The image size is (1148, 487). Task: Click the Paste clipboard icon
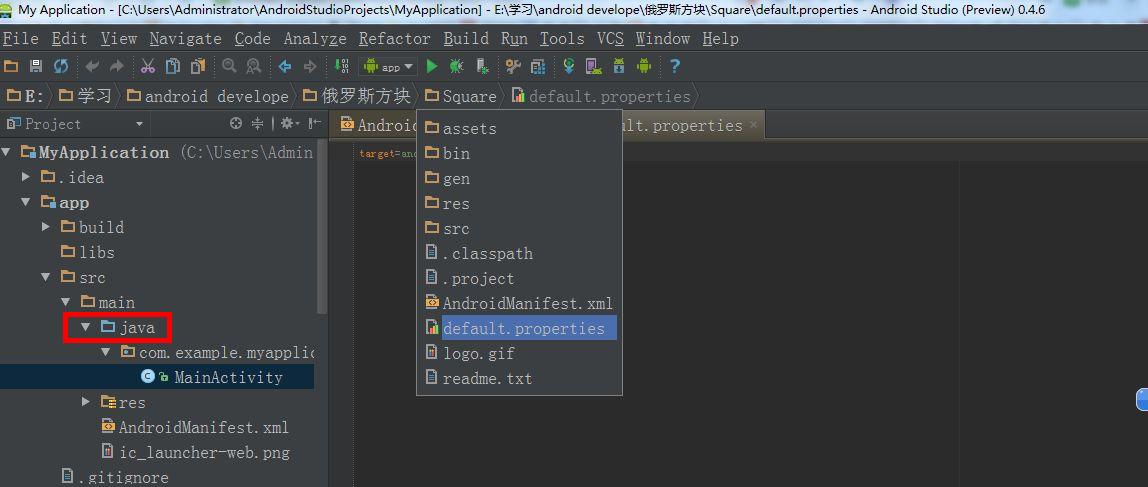[198, 67]
